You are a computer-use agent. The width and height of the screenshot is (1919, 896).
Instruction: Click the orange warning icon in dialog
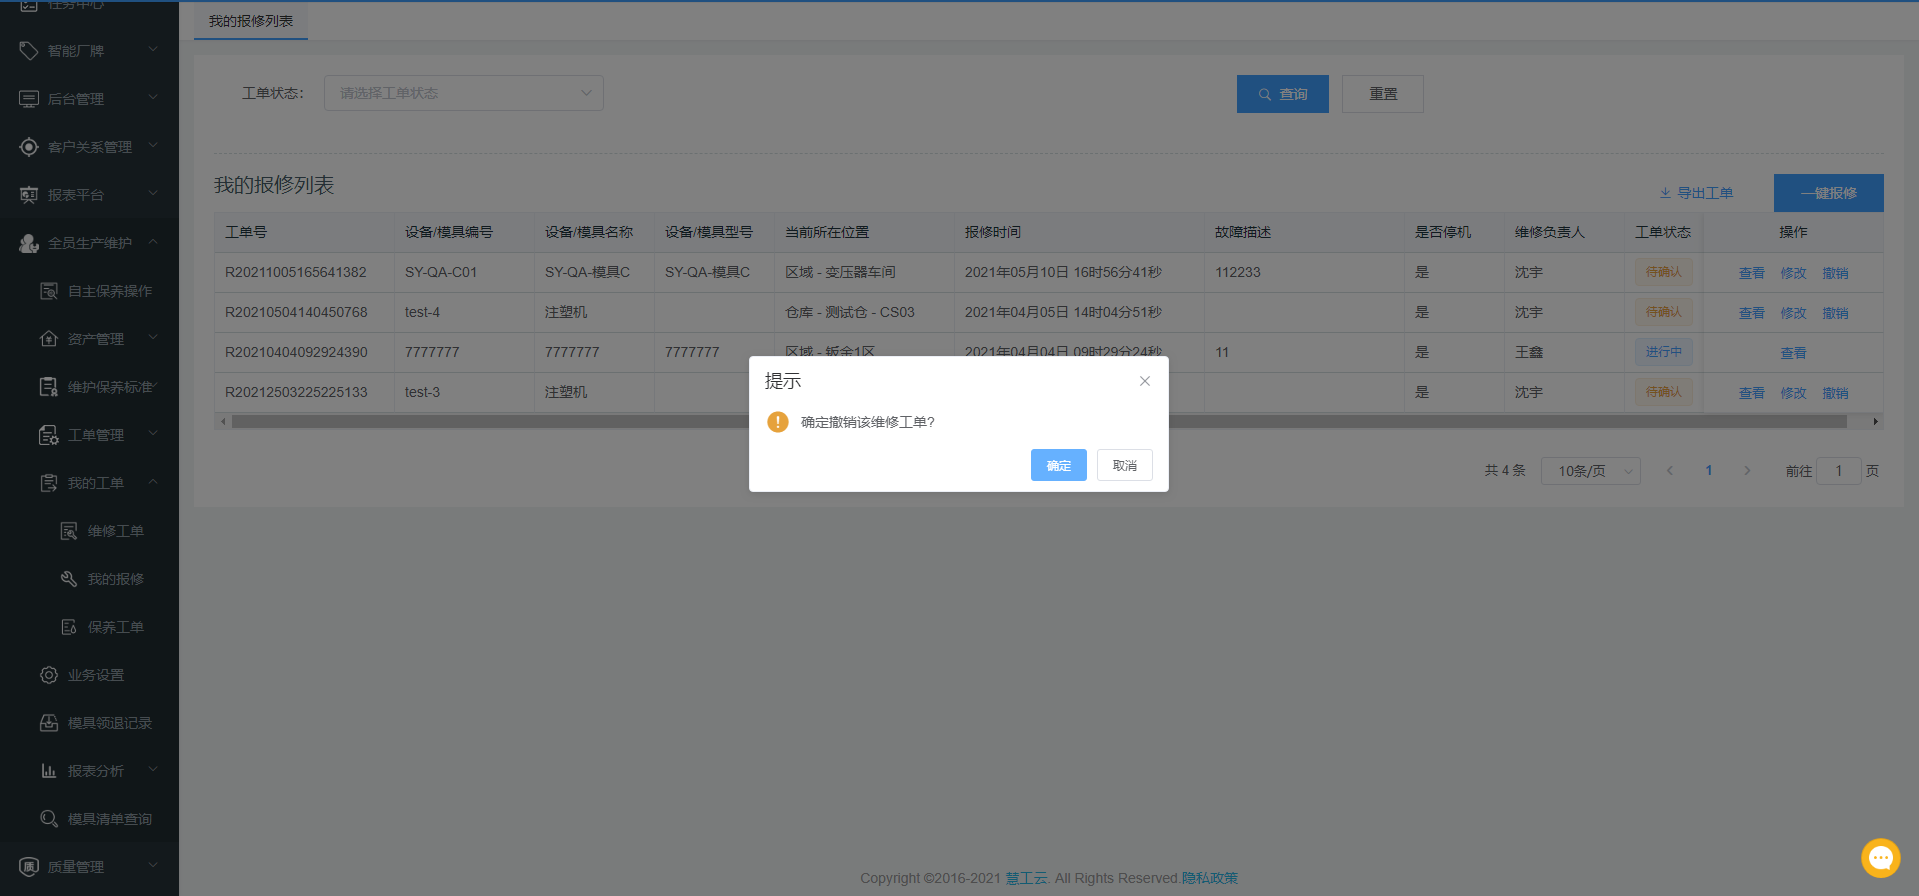click(x=777, y=422)
